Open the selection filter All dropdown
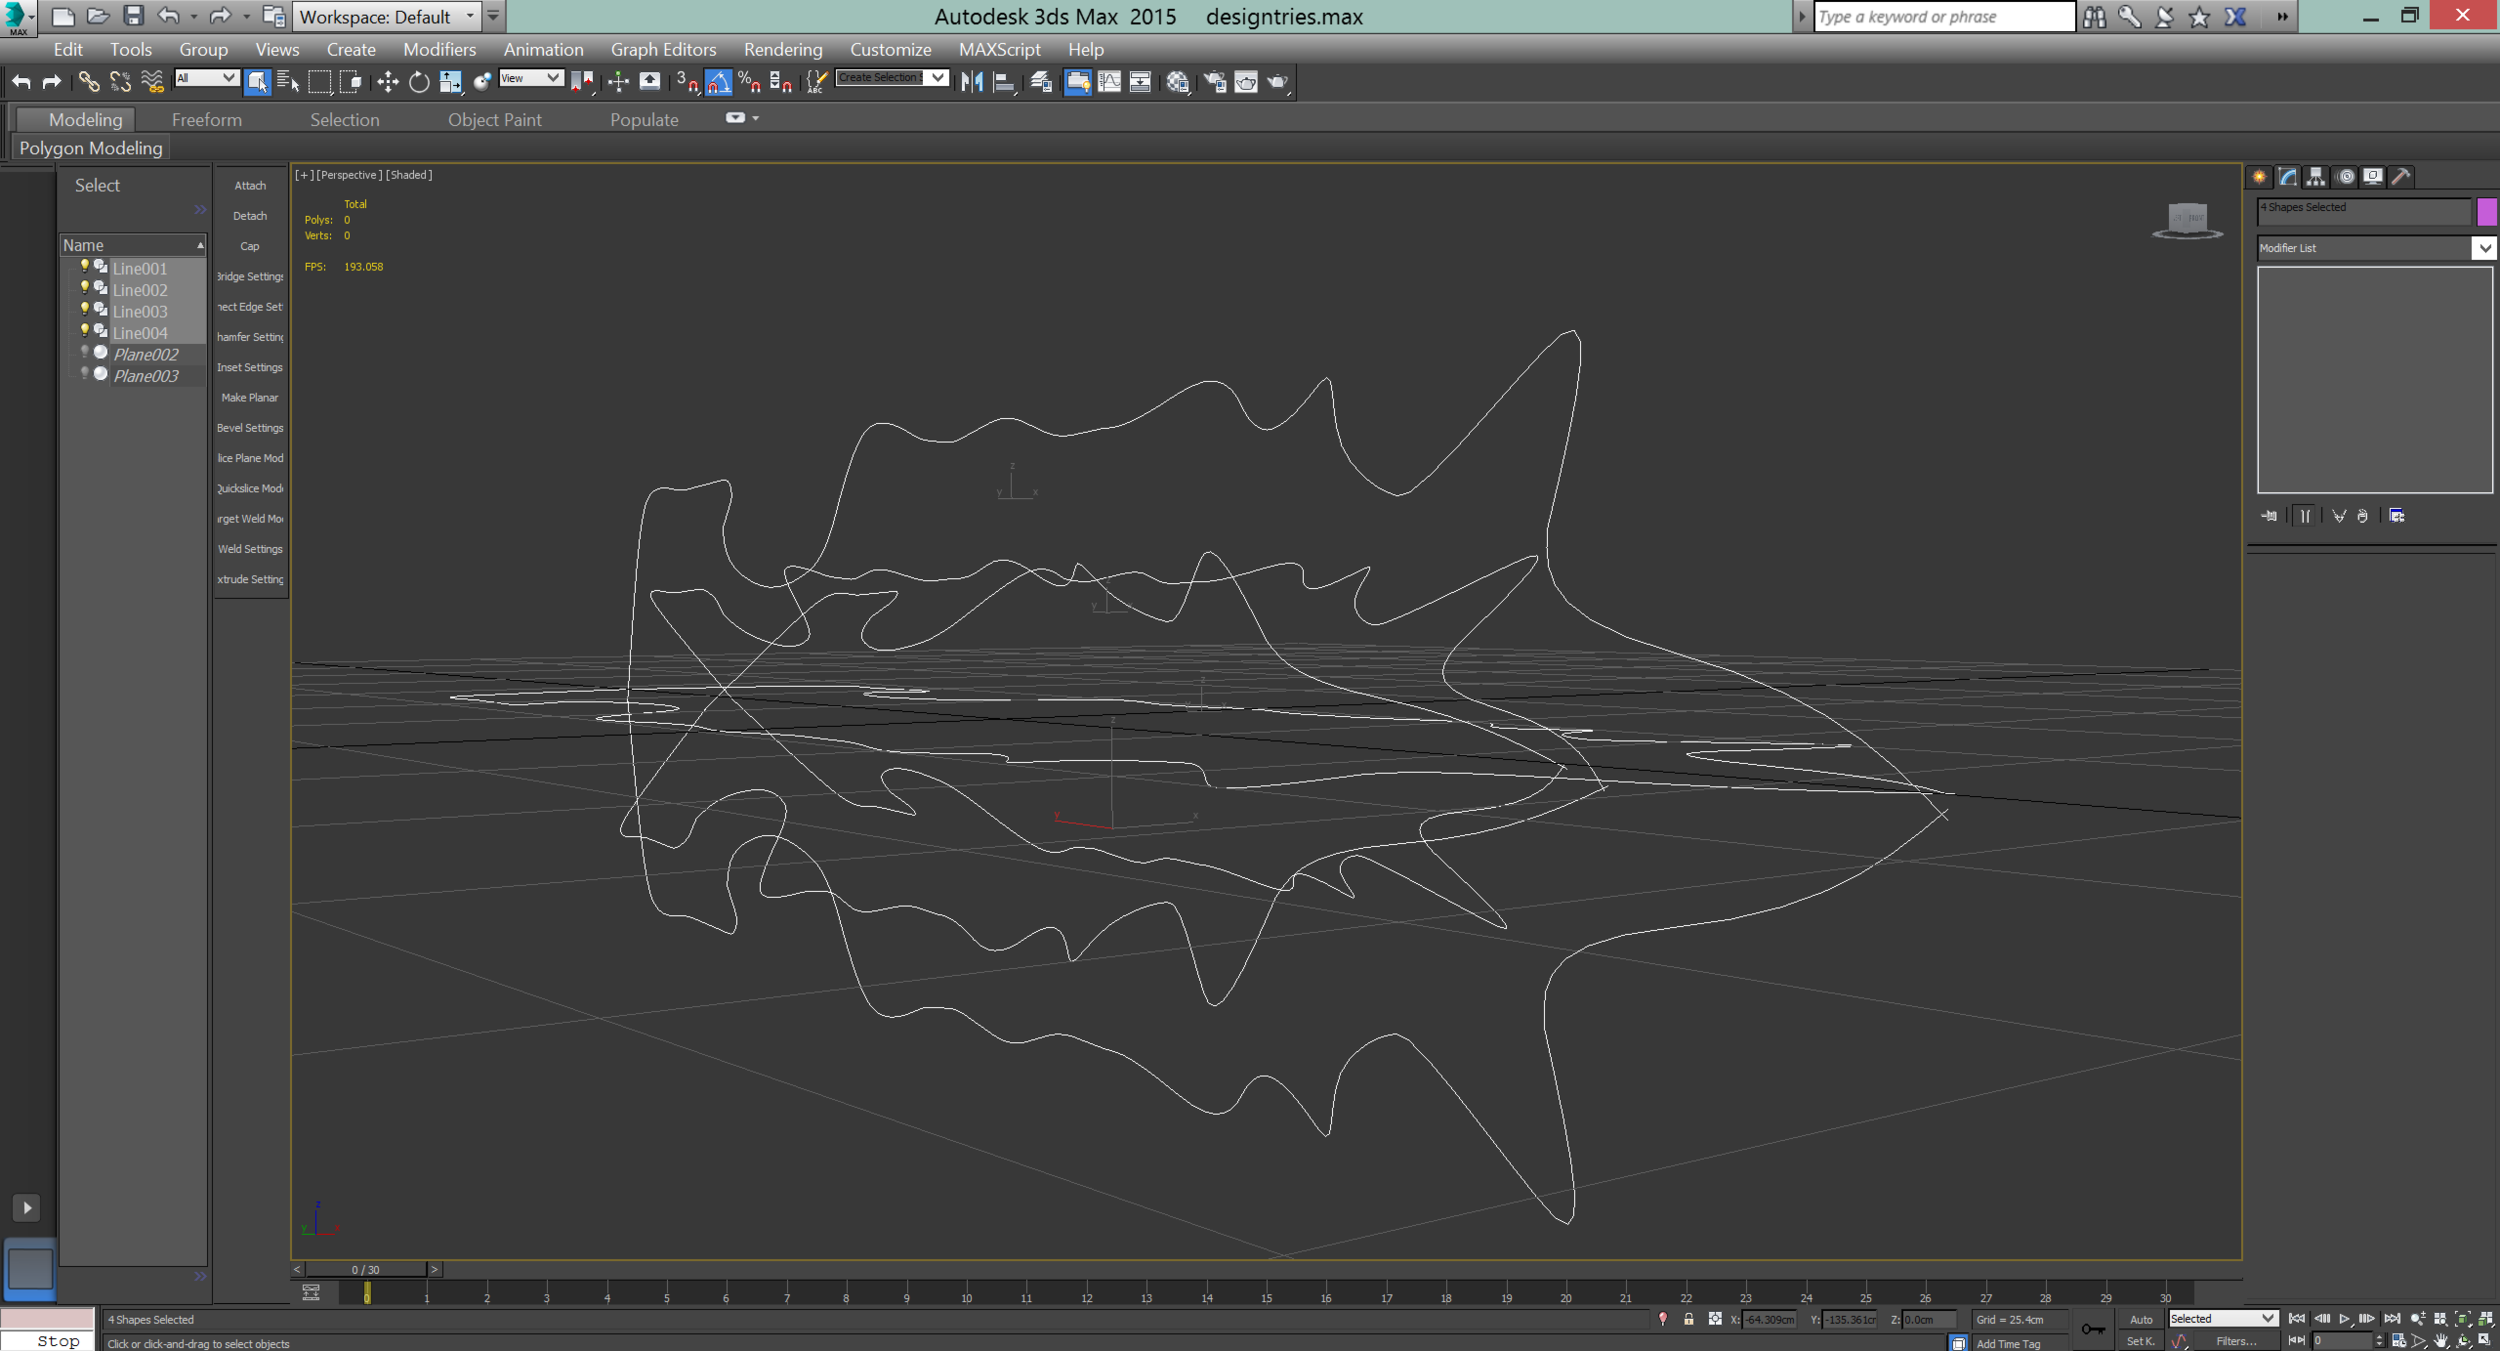This screenshot has width=2500, height=1351. point(206,78)
